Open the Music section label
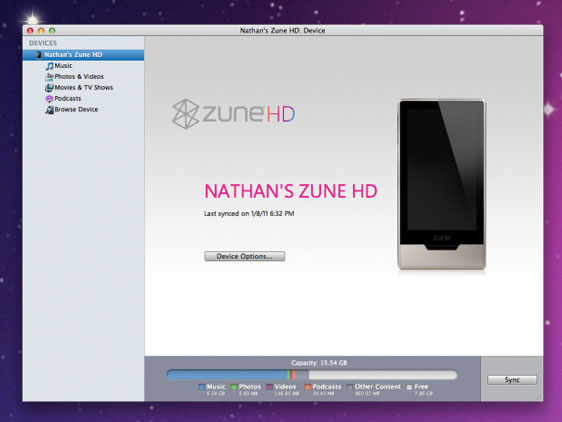Viewport: 562px width, 422px height. (x=63, y=66)
